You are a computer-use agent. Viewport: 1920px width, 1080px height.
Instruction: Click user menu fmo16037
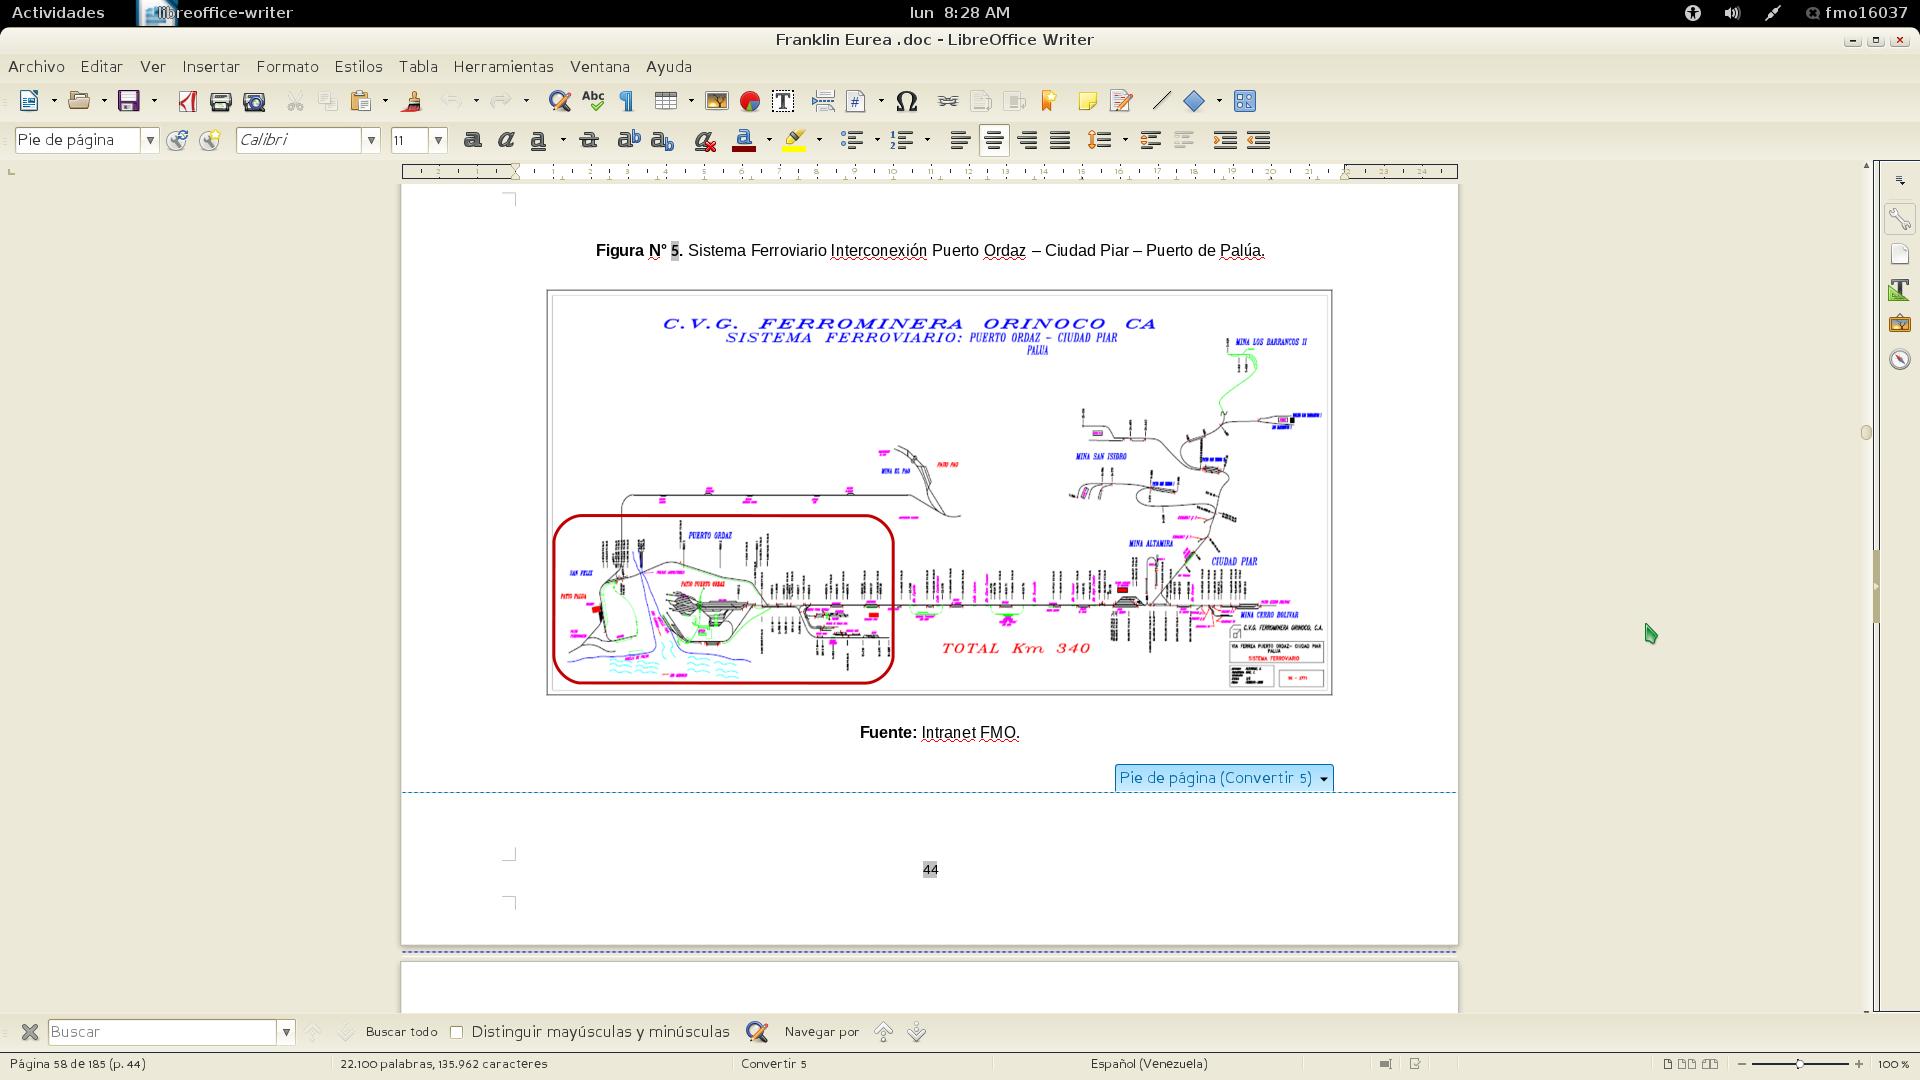point(1857,13)
